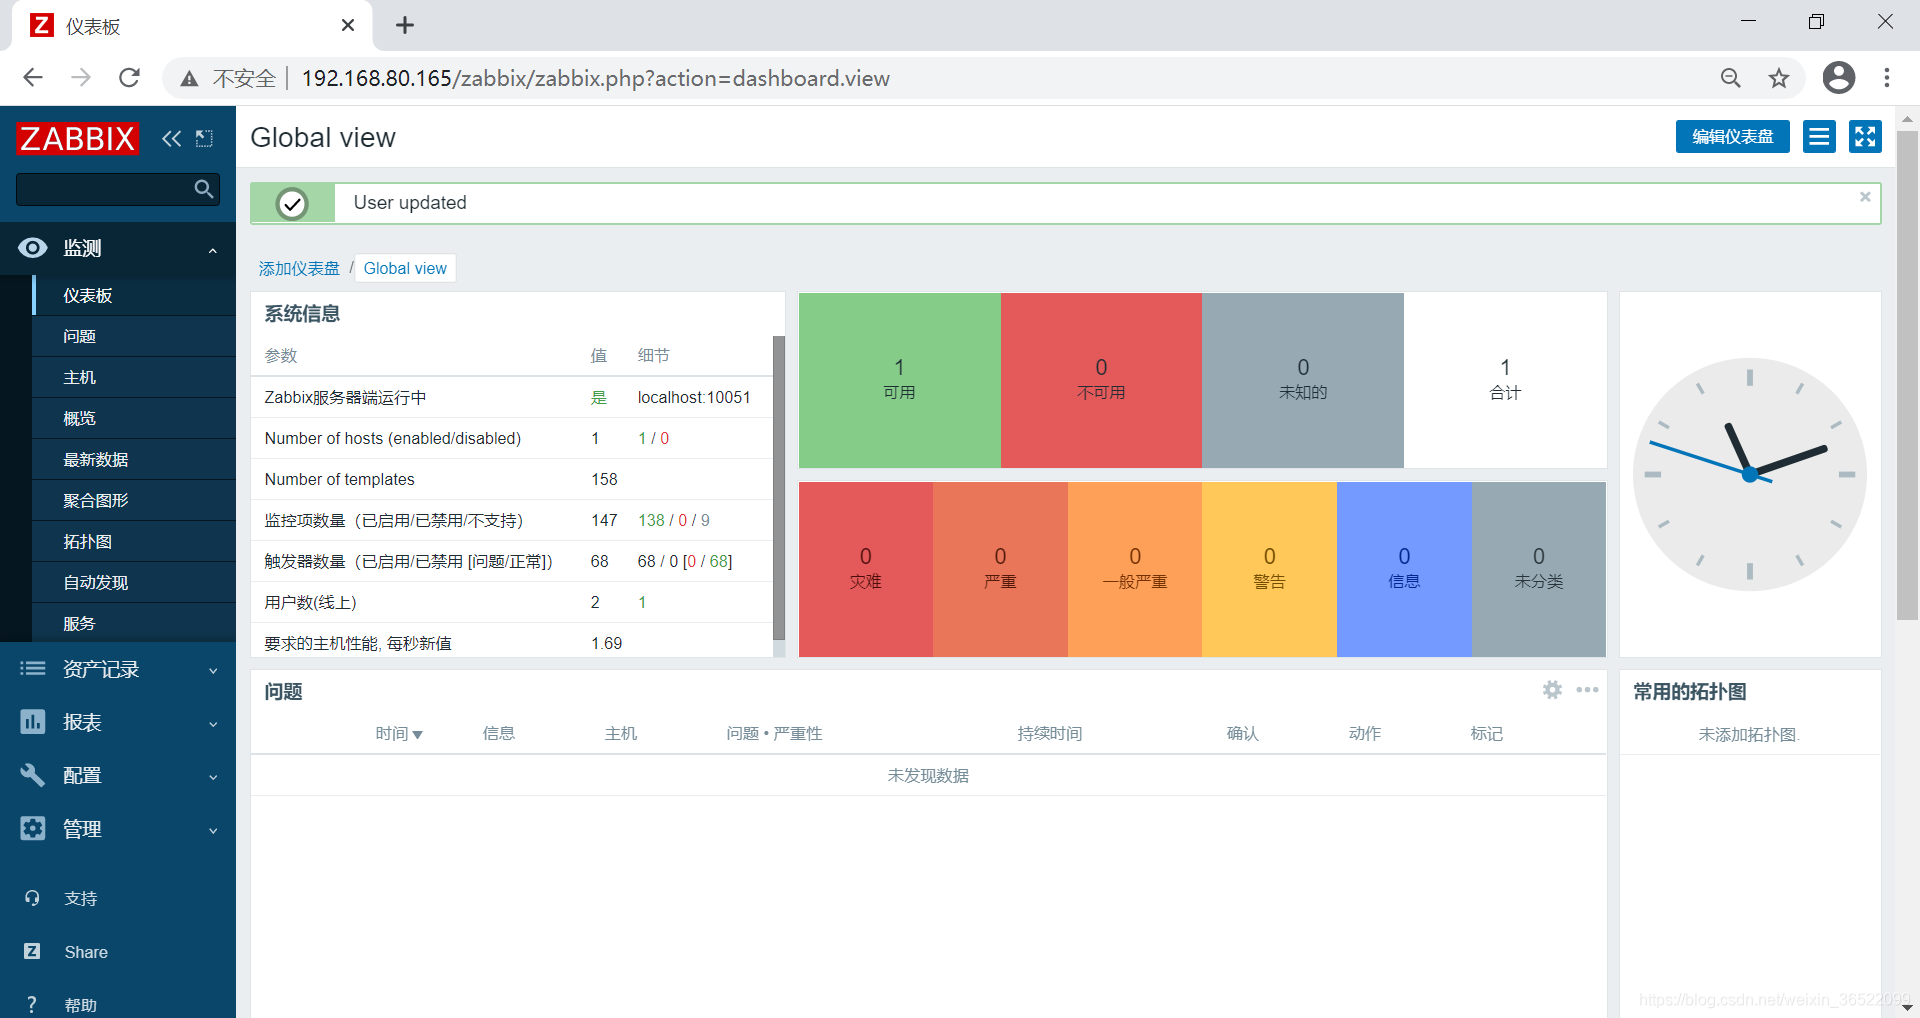Image resolution: width=1920 pixels, height=1018 pixels.
Task: Open 问题 in the sidebar
Action: (x=135, y=336)
